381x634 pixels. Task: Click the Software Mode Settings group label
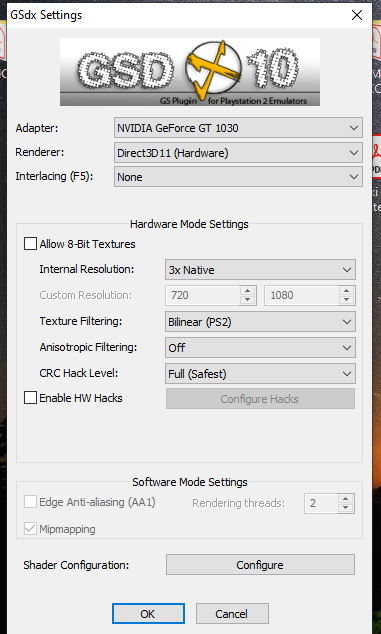(x=190, y=482)
